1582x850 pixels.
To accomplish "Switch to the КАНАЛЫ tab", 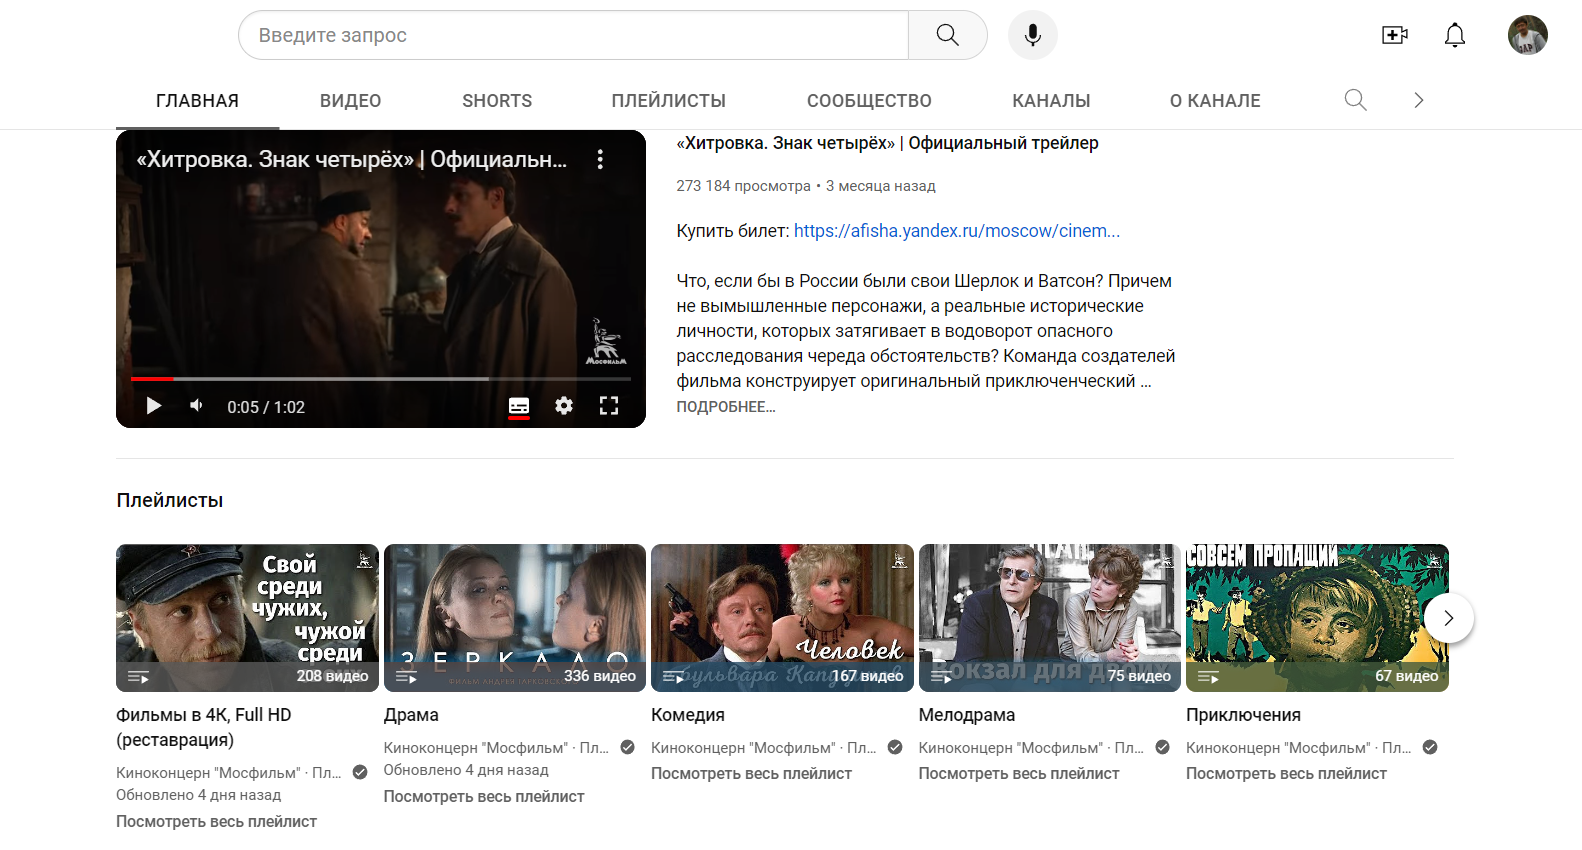I will [1051, 101].
